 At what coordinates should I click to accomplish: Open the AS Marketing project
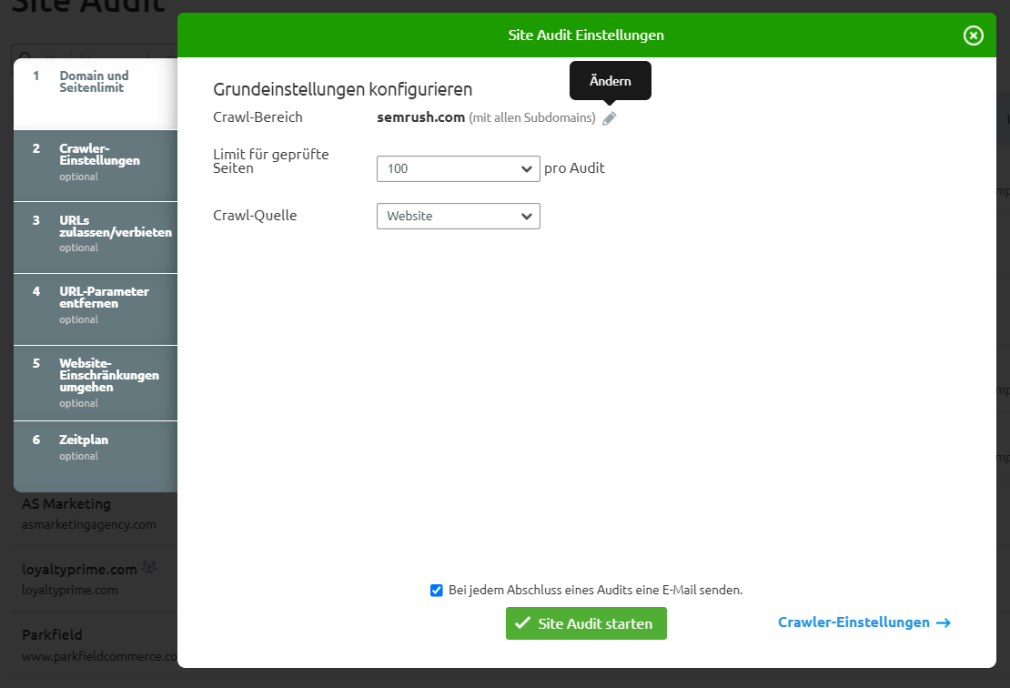pyautogui.click(x=67, y=504)
